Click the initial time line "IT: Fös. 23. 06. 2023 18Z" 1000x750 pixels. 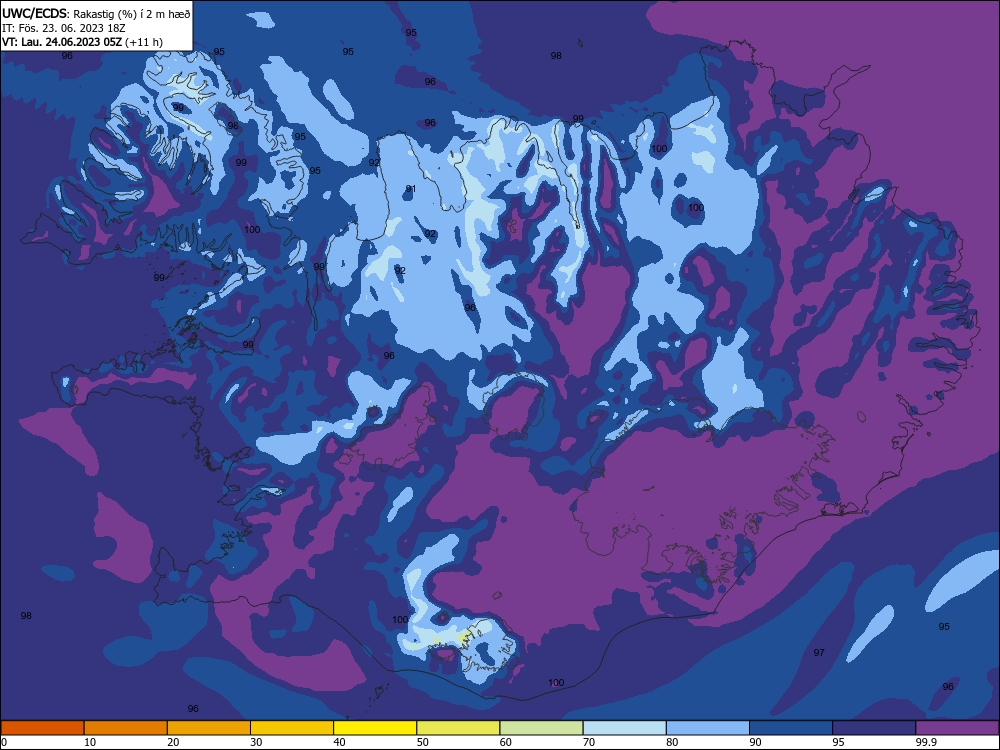(x=64, y=28)
